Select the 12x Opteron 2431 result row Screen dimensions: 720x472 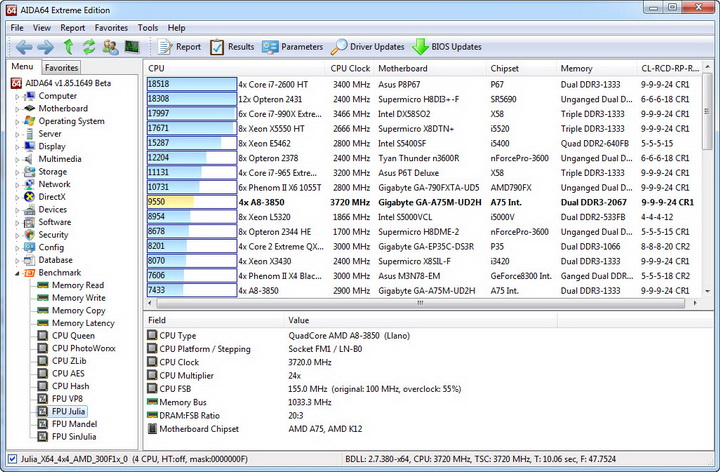pyautogui.click(x=423, y=99)
